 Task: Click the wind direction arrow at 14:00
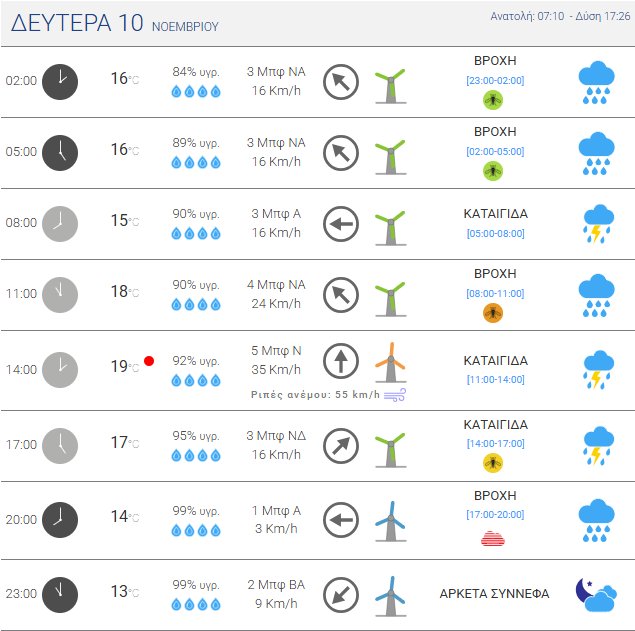coord(341,361)
